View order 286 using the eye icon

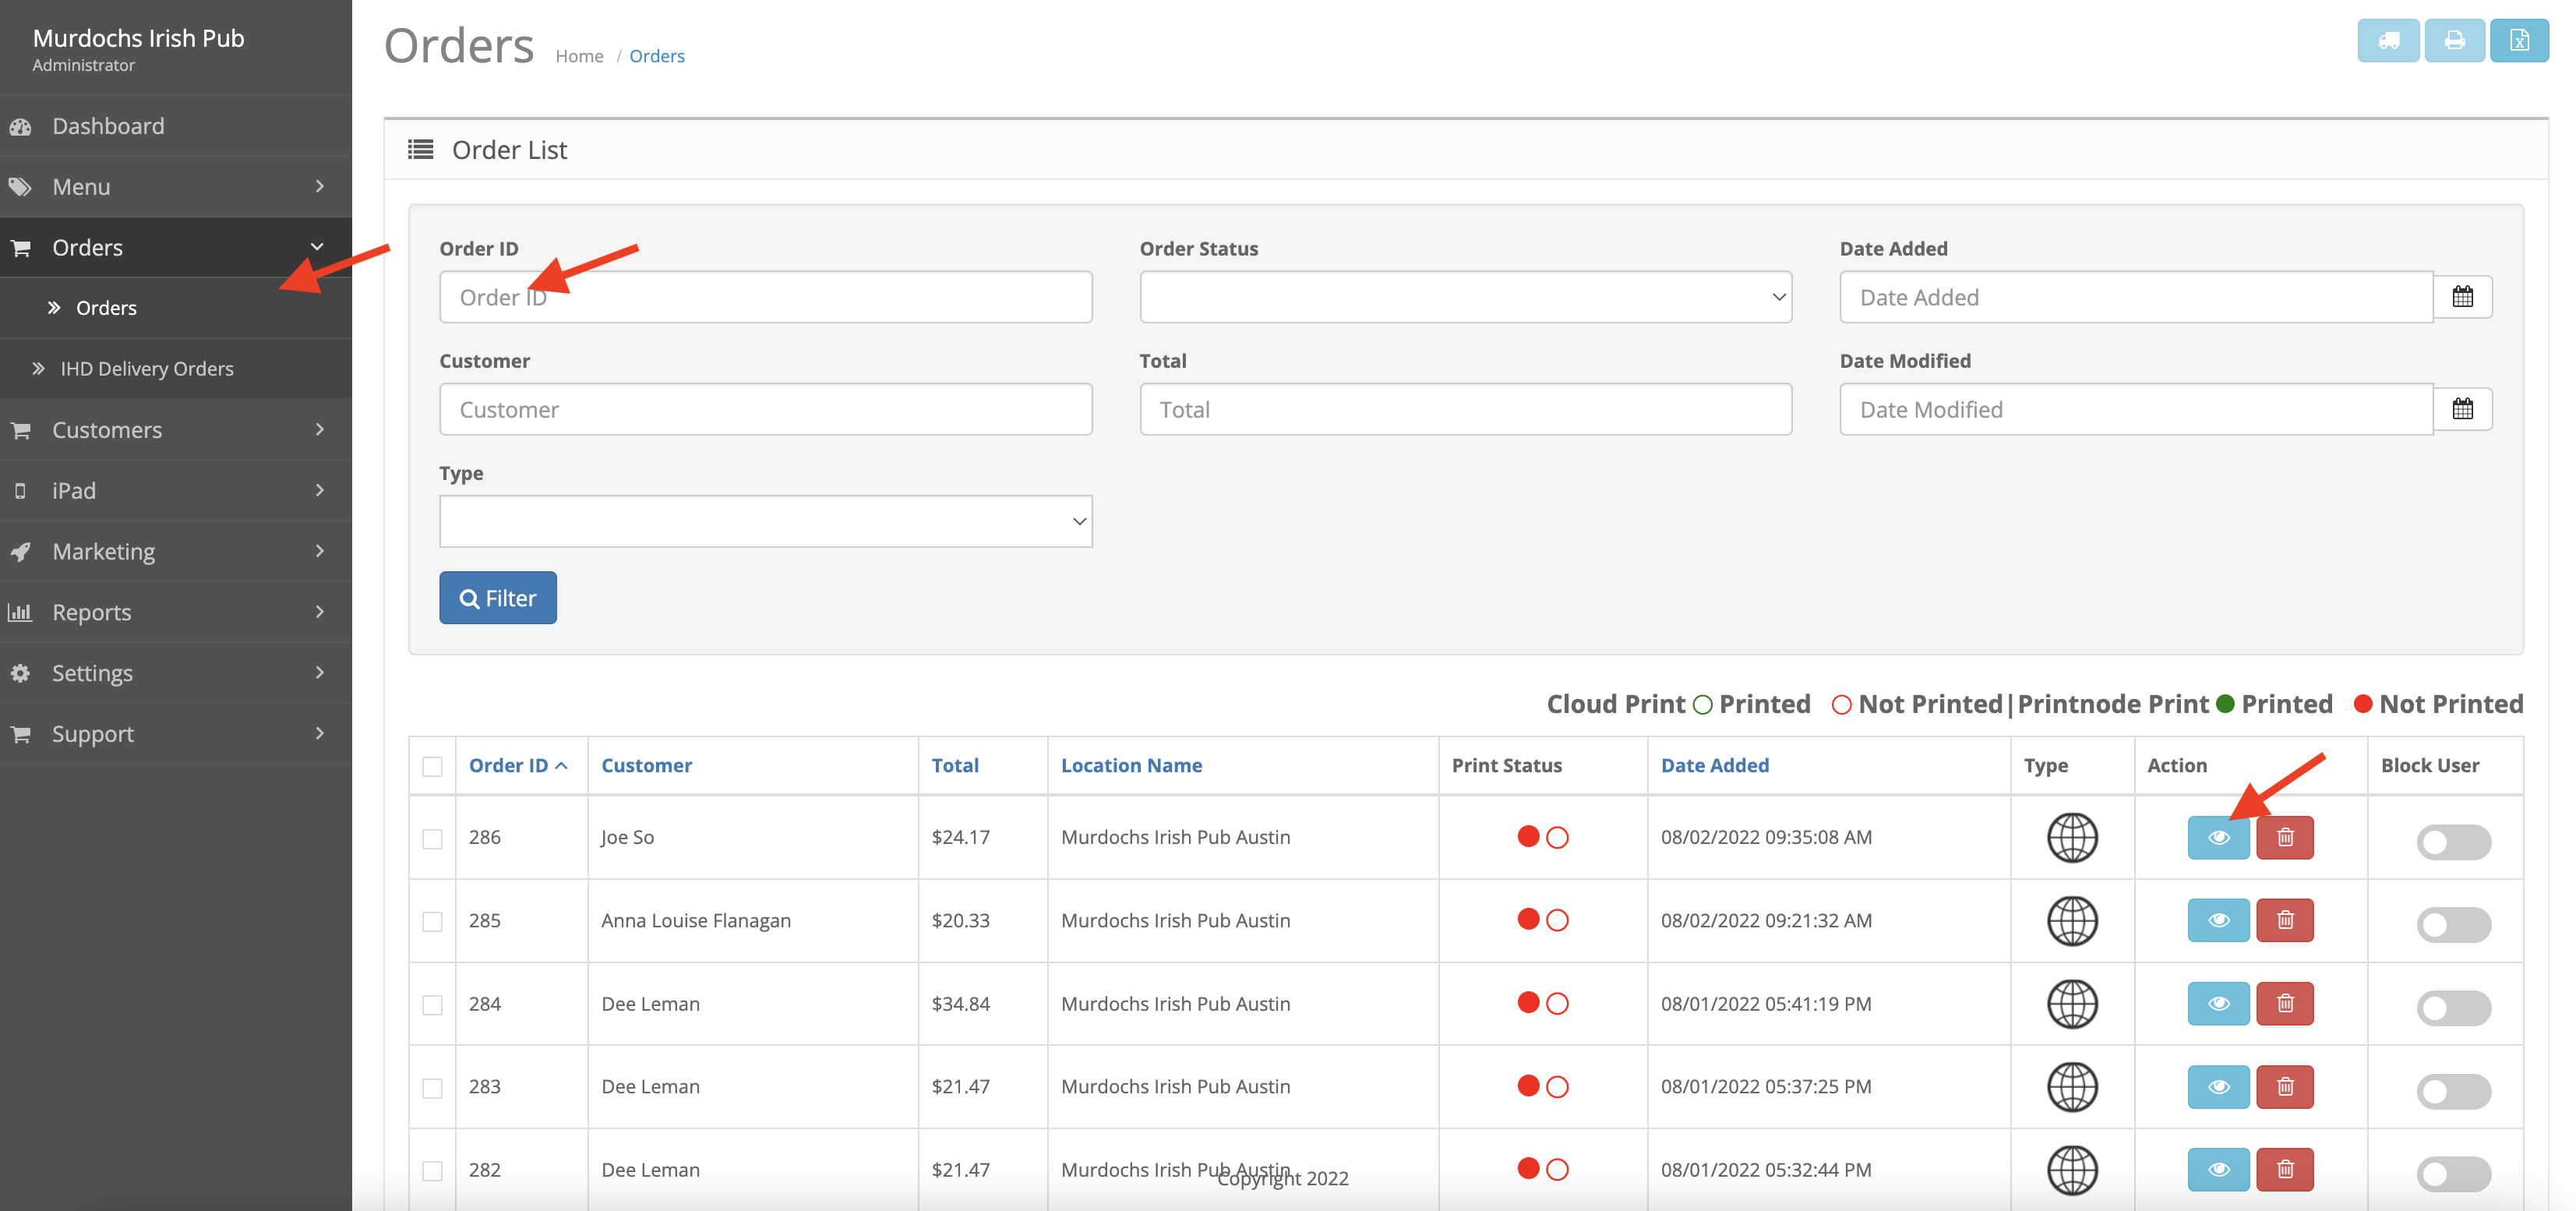(2218, 837)
